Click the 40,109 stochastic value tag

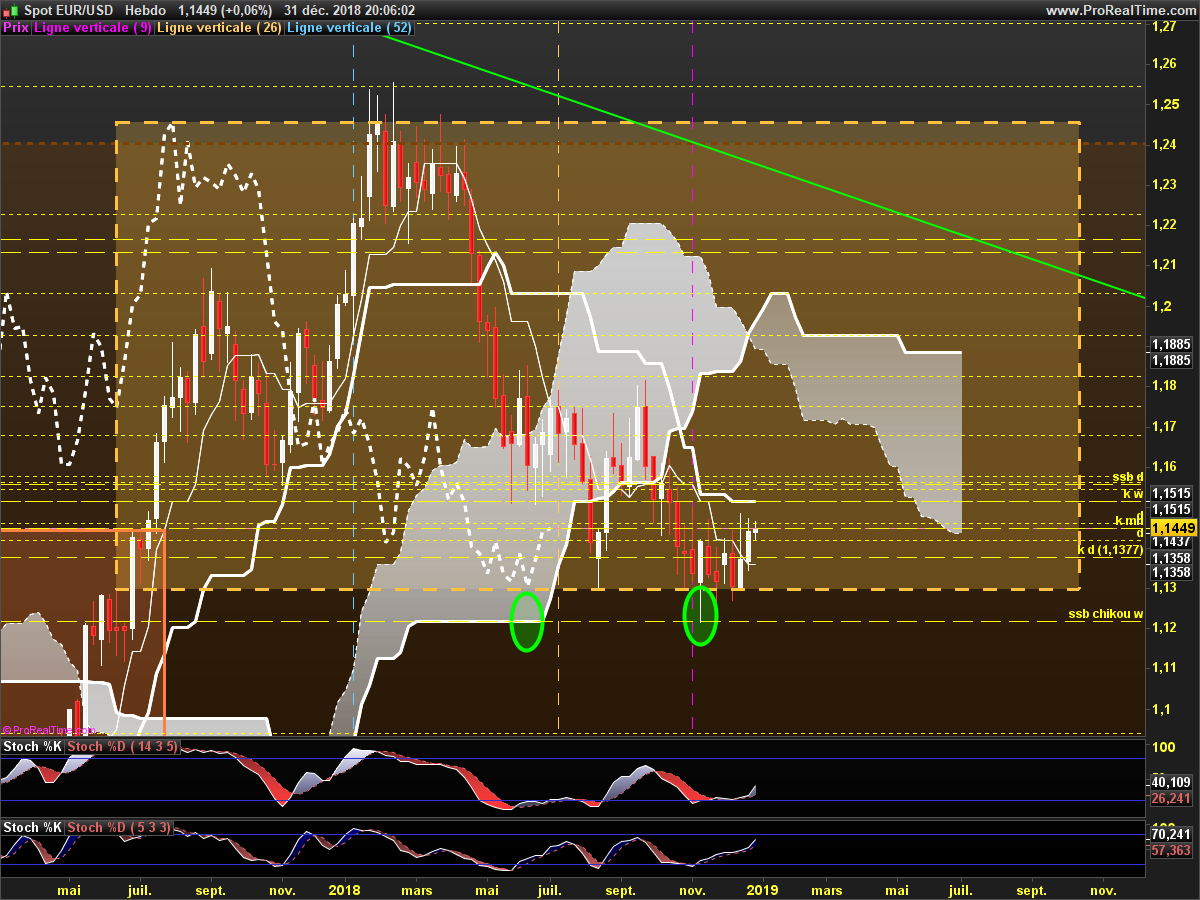(x=1171, y=783)
